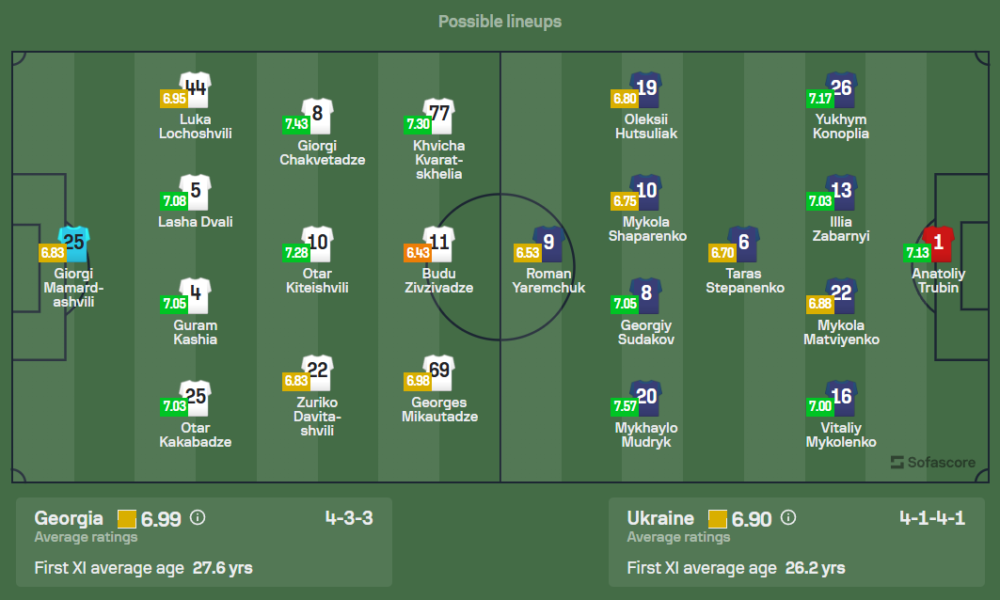Open Luka Lochoshvili's number 44 jersey

coord(194,88)
